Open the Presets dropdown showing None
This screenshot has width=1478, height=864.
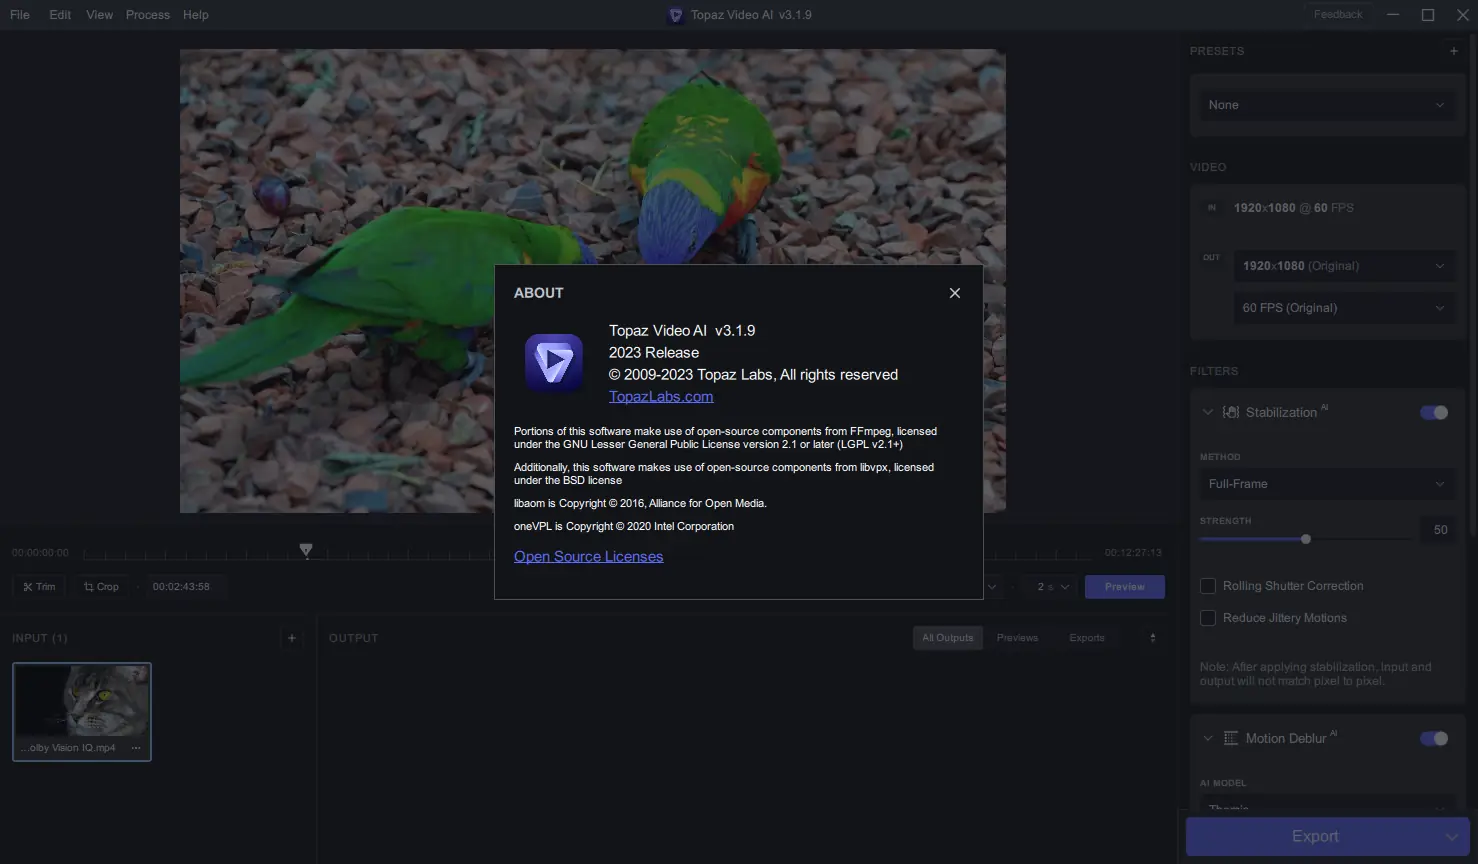(x=1326, y=105)
